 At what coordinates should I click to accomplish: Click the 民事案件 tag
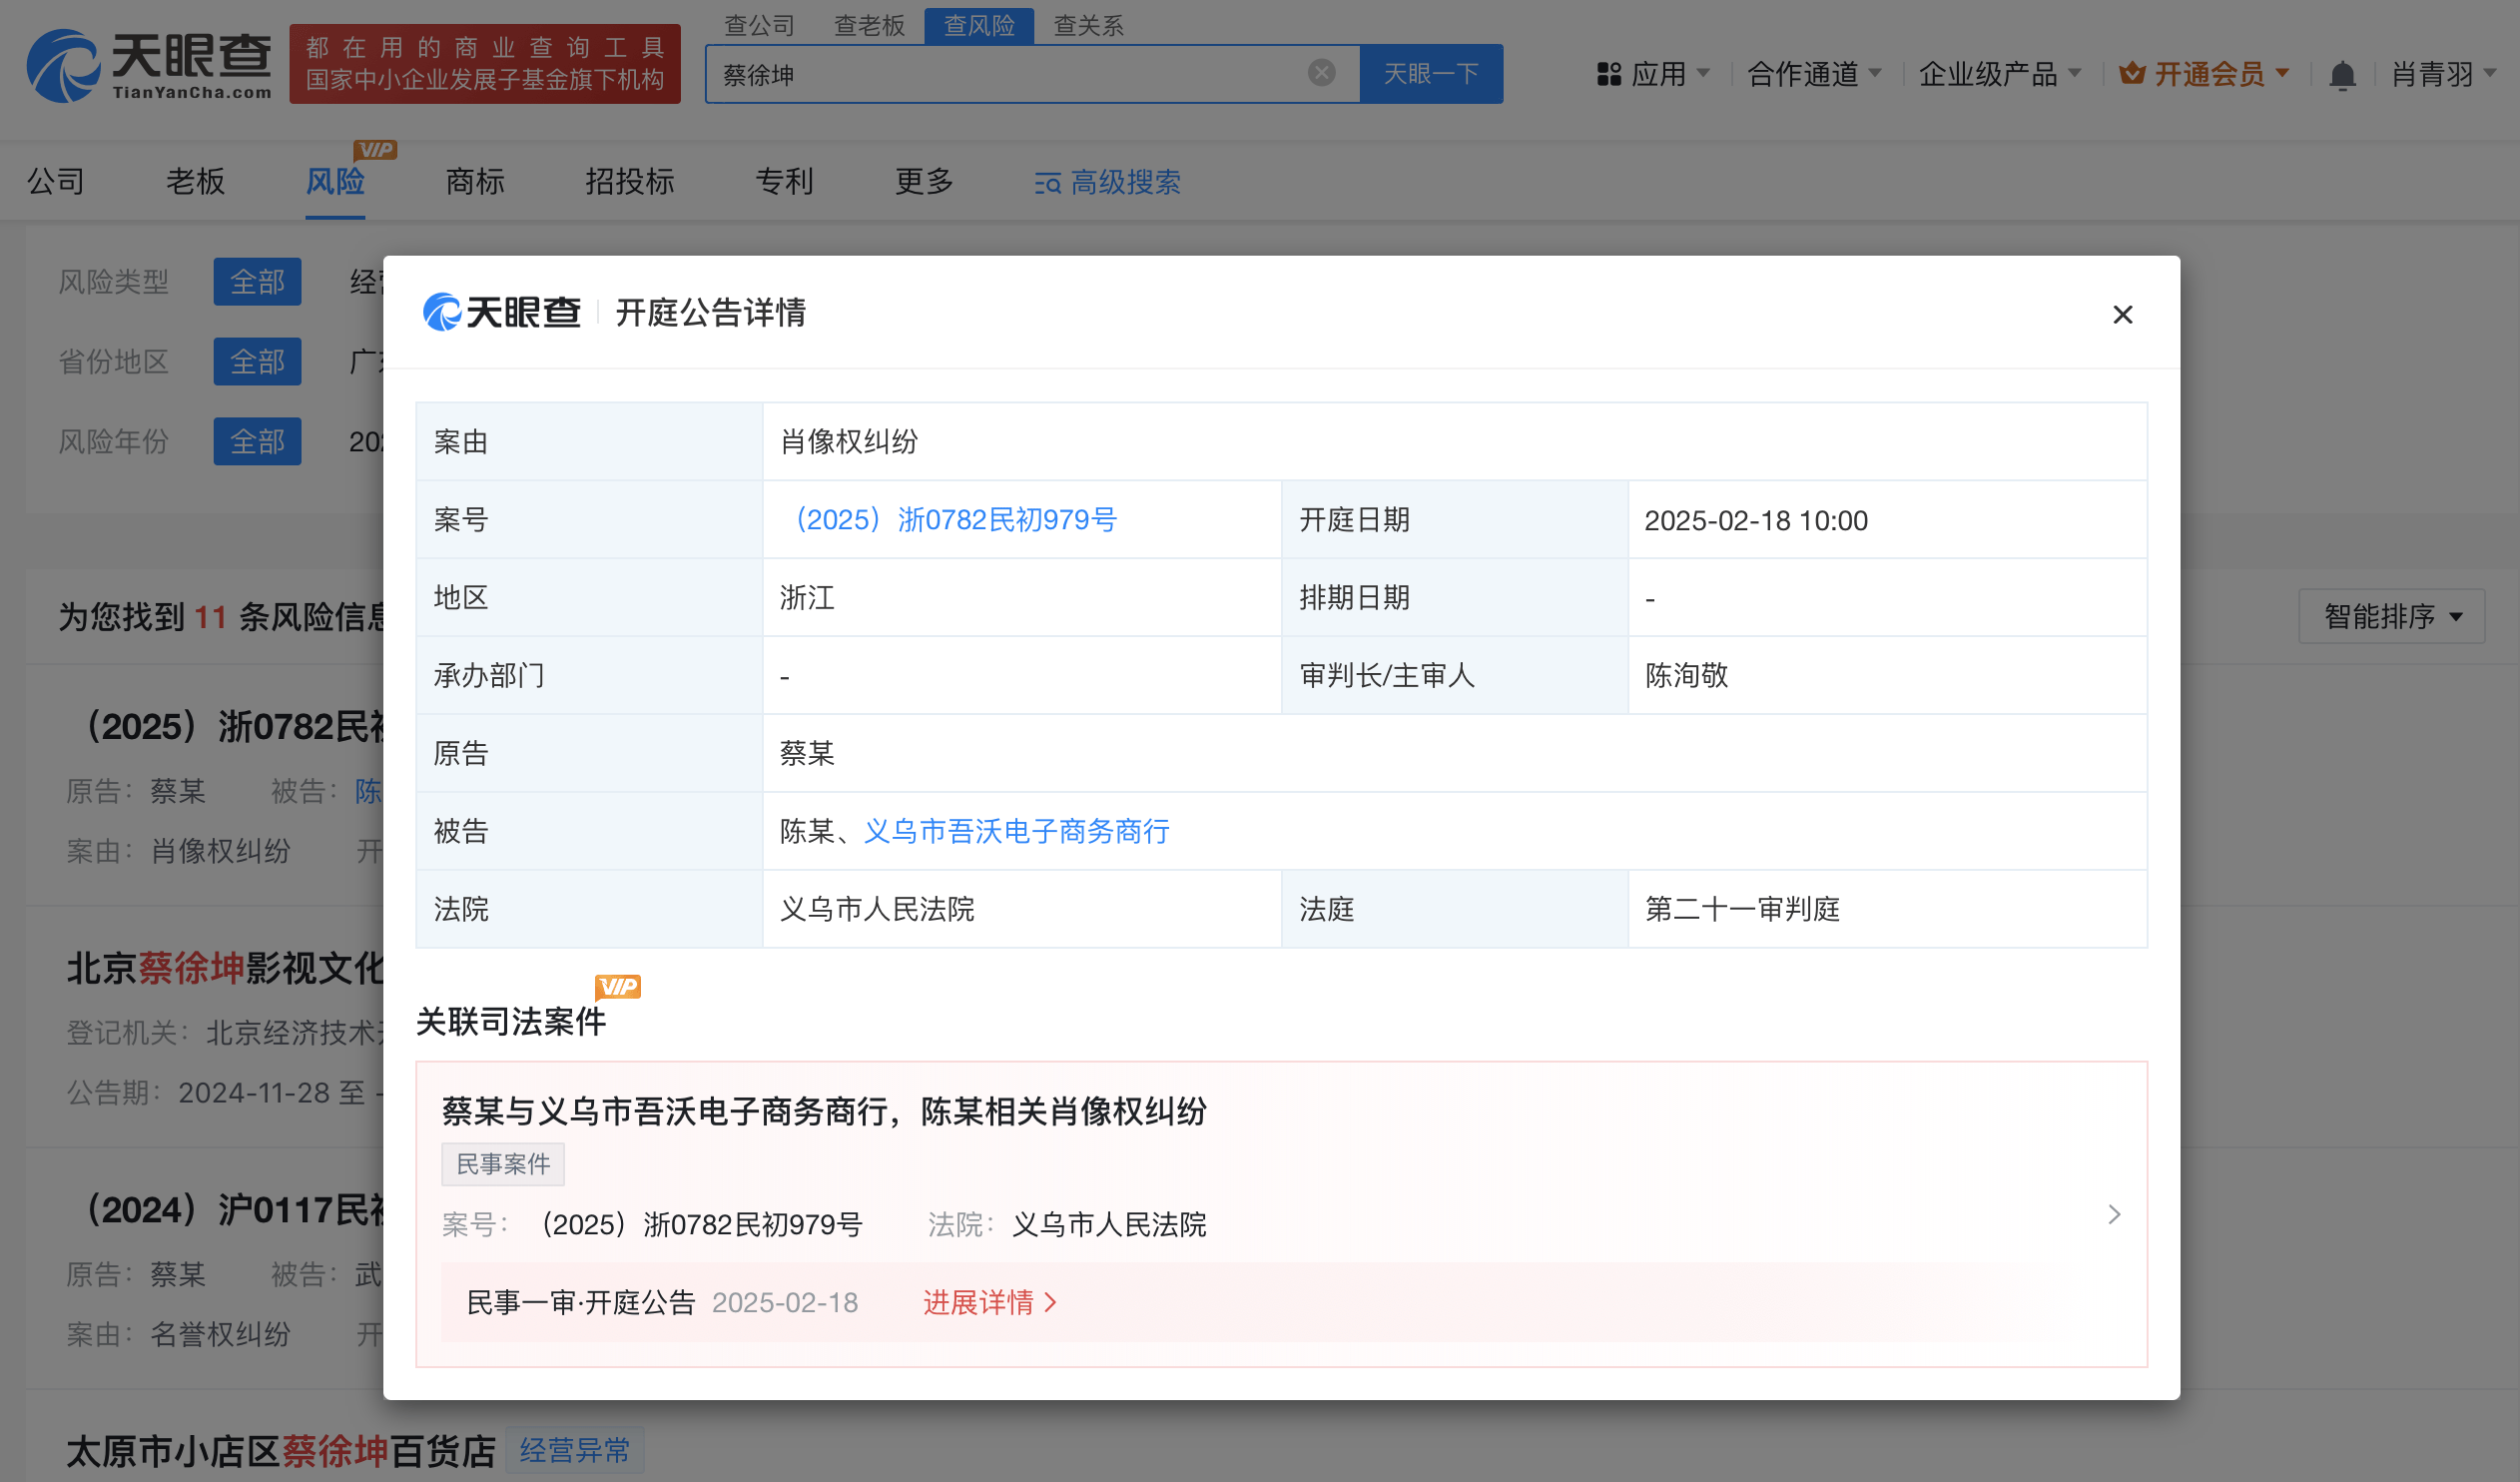(503, 1164)
